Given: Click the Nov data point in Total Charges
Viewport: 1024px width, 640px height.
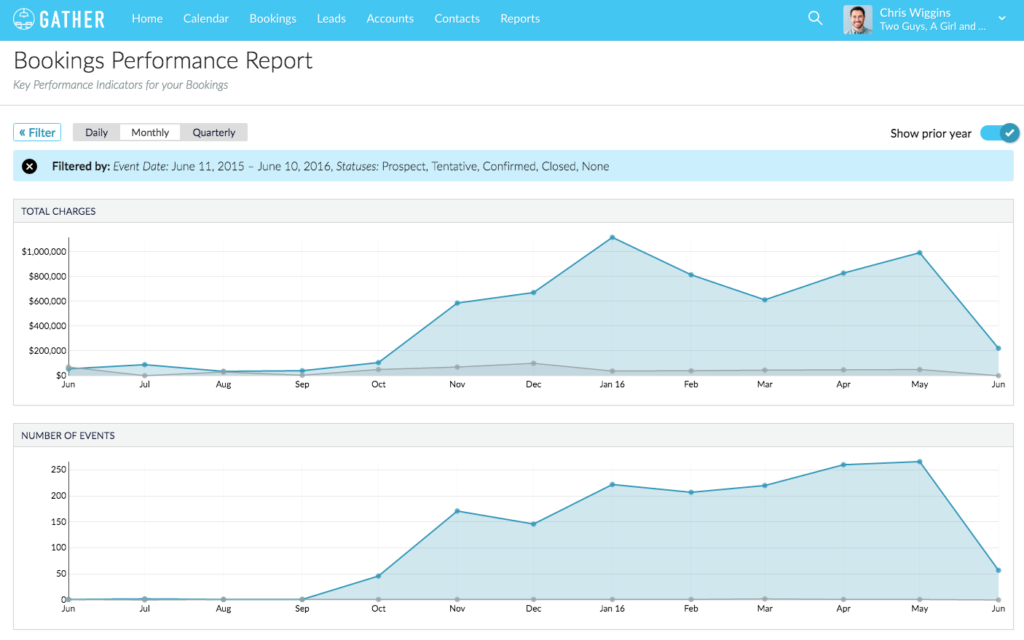Looking at the screenshot, I should (457, 303).
